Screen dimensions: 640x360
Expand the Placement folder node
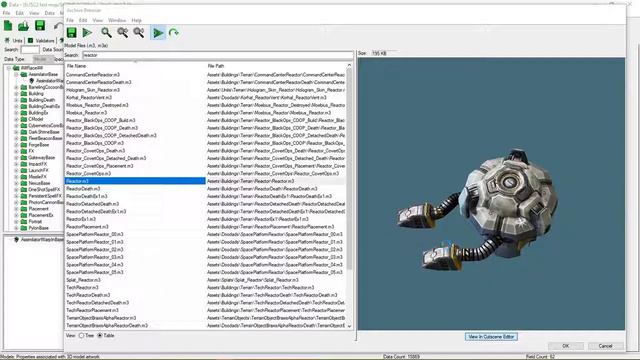coord(16,209)
